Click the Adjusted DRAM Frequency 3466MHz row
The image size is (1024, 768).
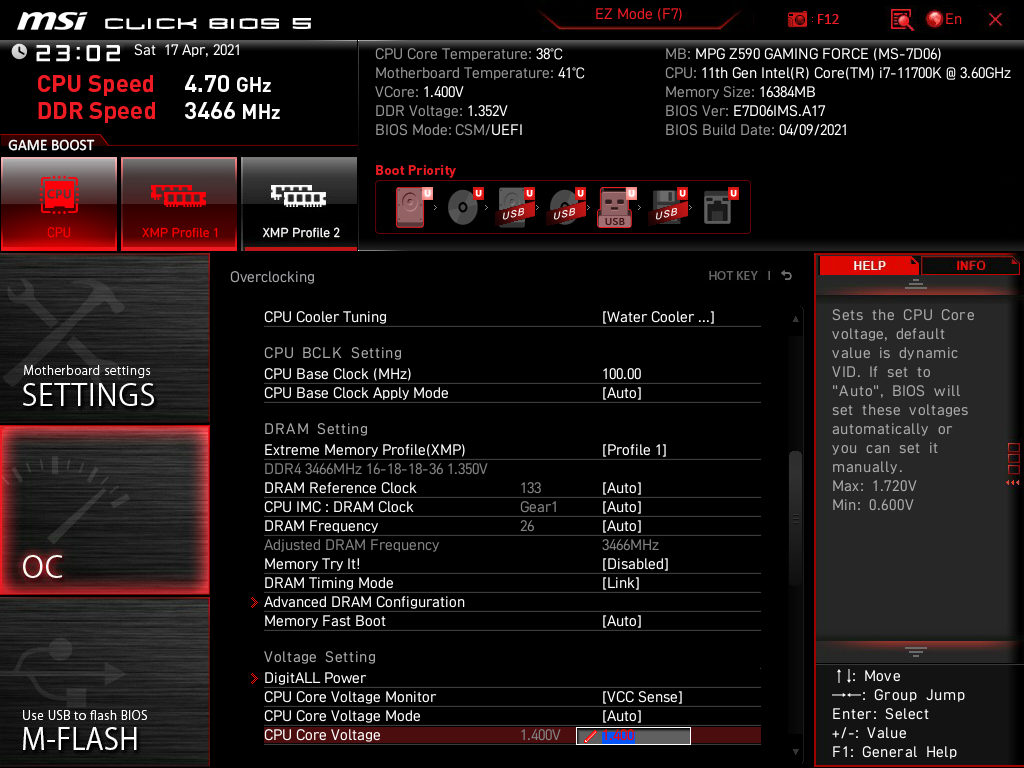512,545
